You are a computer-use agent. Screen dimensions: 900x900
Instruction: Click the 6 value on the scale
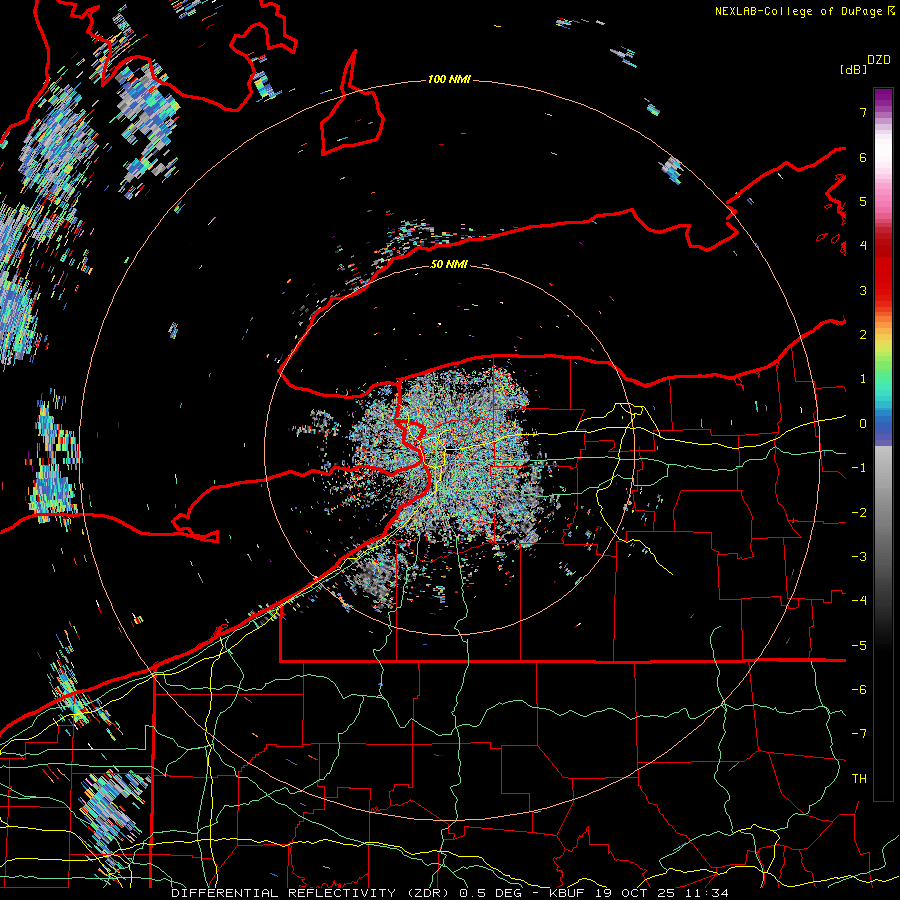click(863, 157)
